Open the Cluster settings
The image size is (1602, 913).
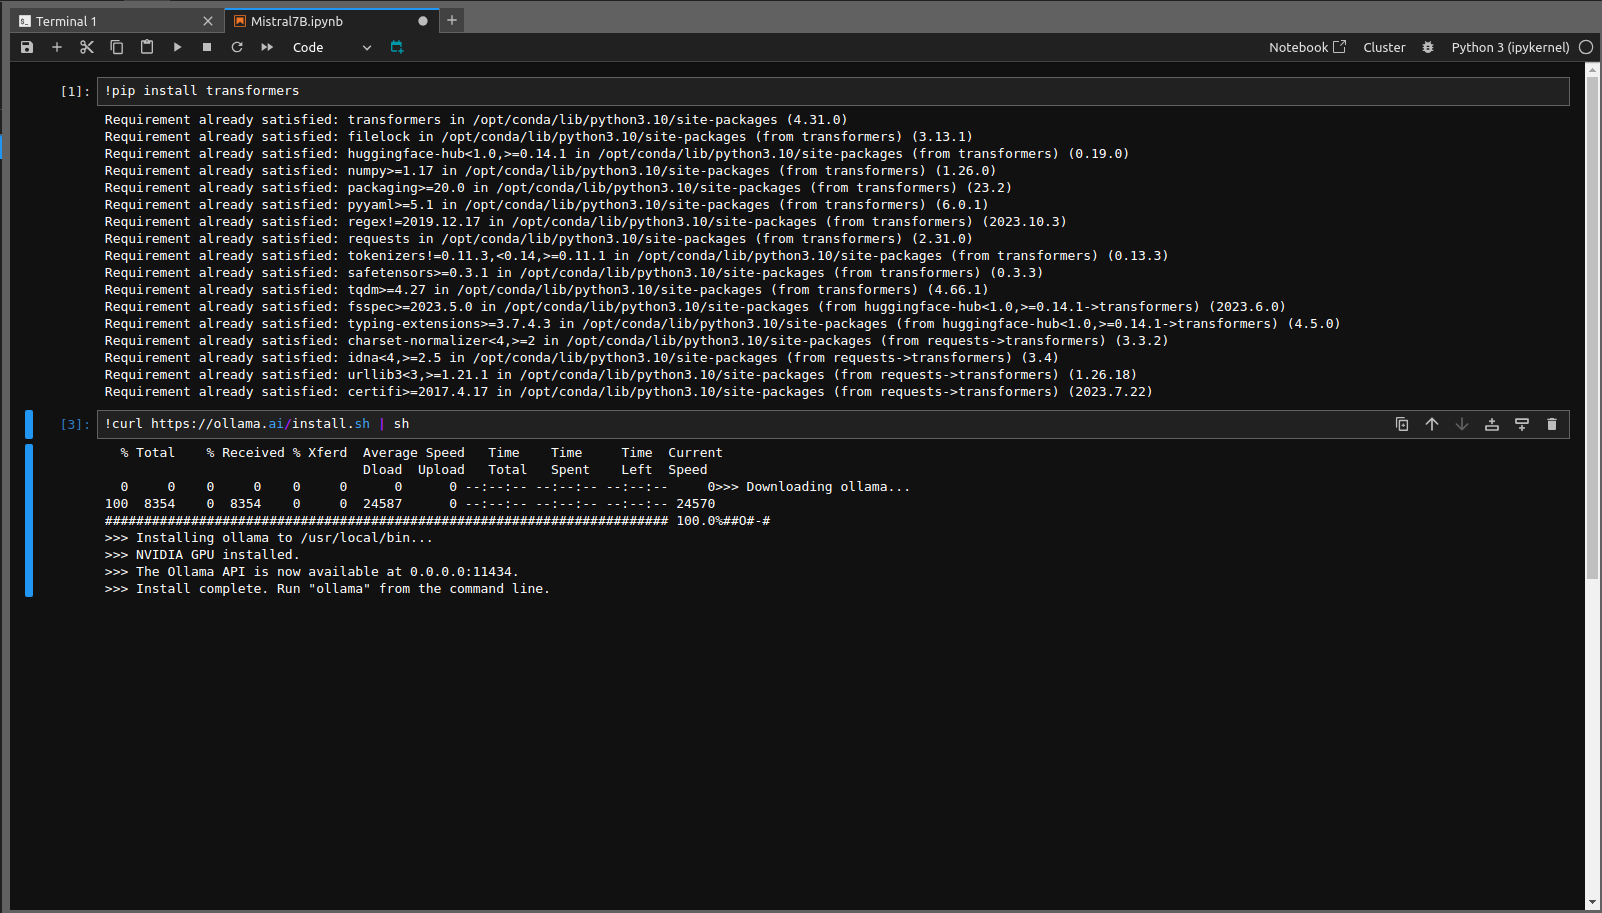pyautogui.click(x=1384, y=47)
